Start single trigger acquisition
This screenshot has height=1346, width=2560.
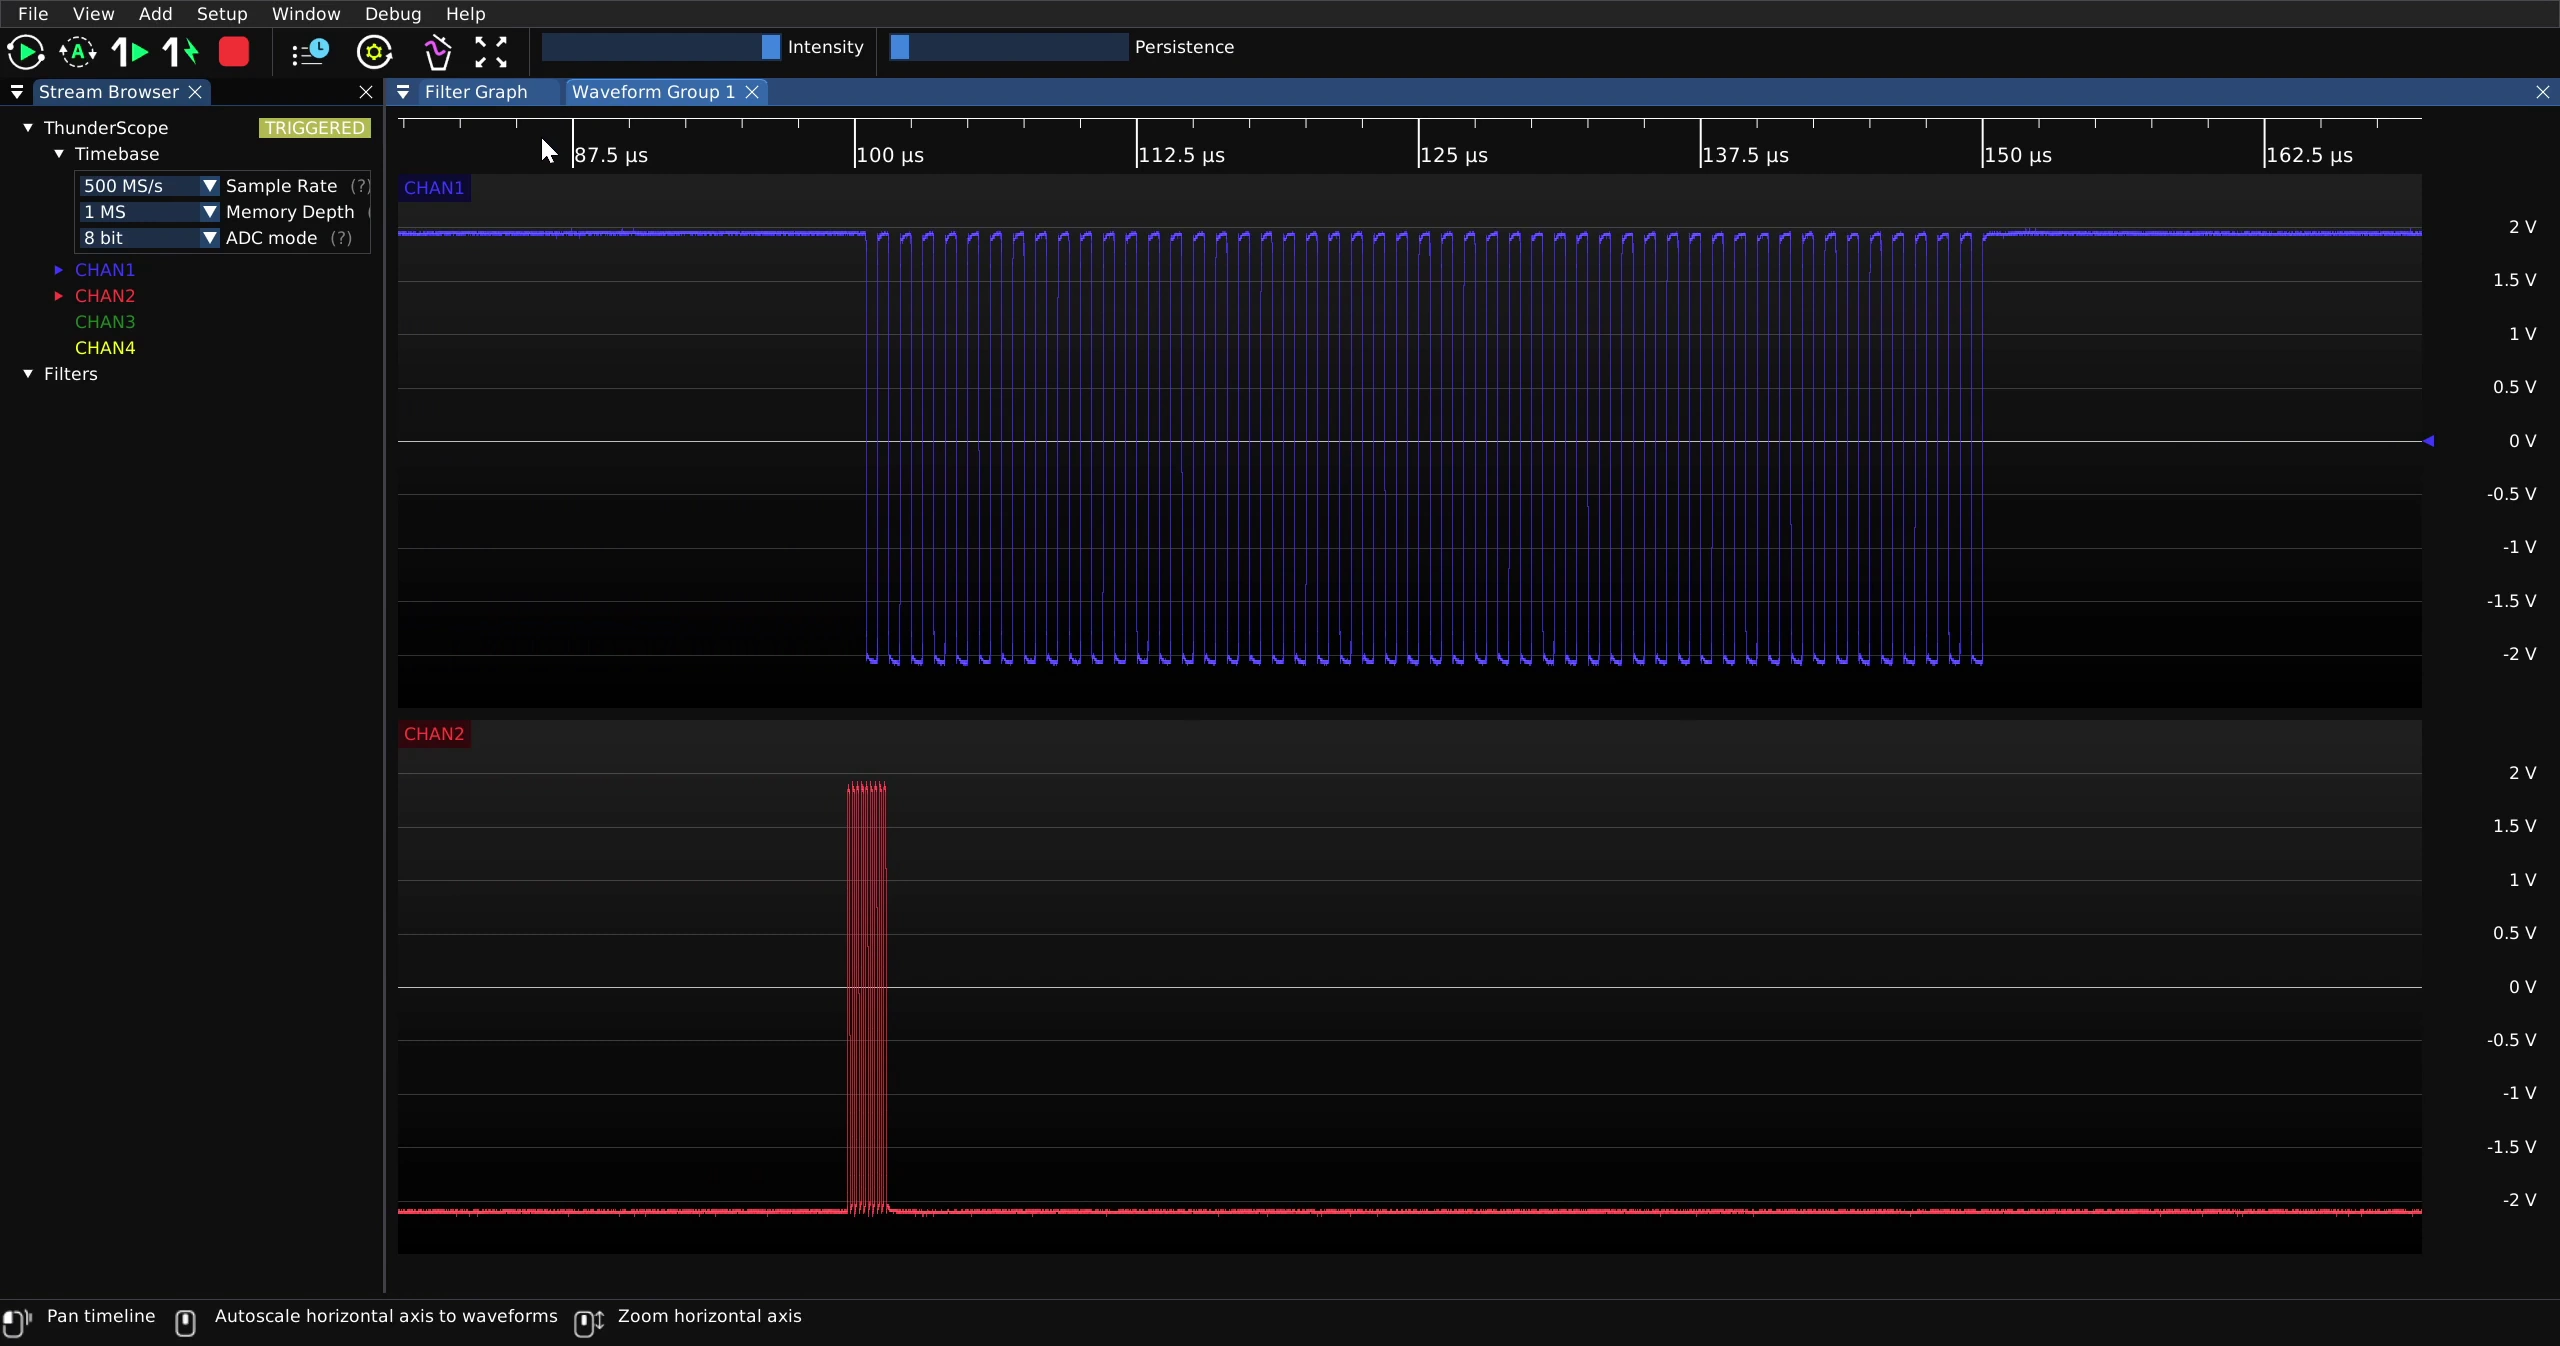[x=130, y=52]
